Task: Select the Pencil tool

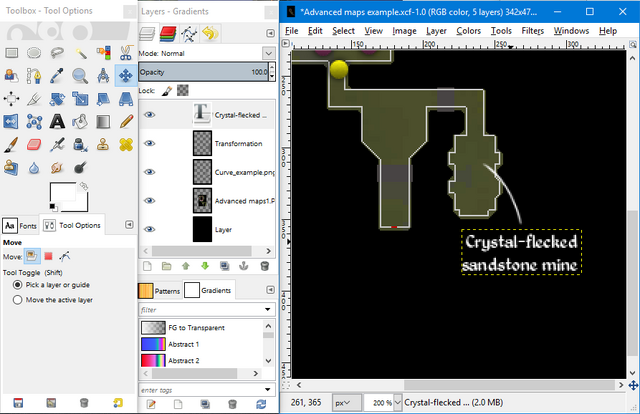Action: [x=126, y=122]
